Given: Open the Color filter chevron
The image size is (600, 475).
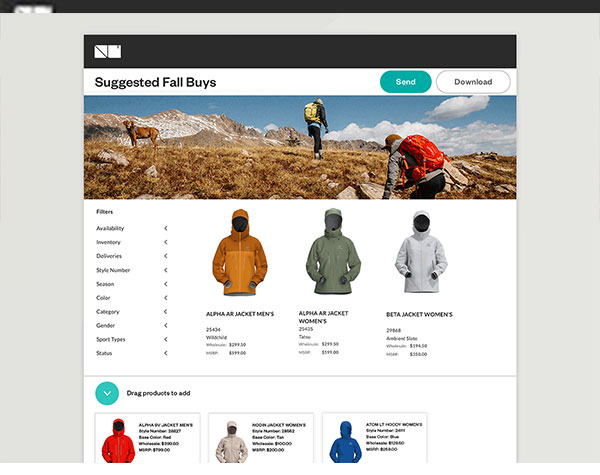Looking at the screenshot, I should pos(166,298).
